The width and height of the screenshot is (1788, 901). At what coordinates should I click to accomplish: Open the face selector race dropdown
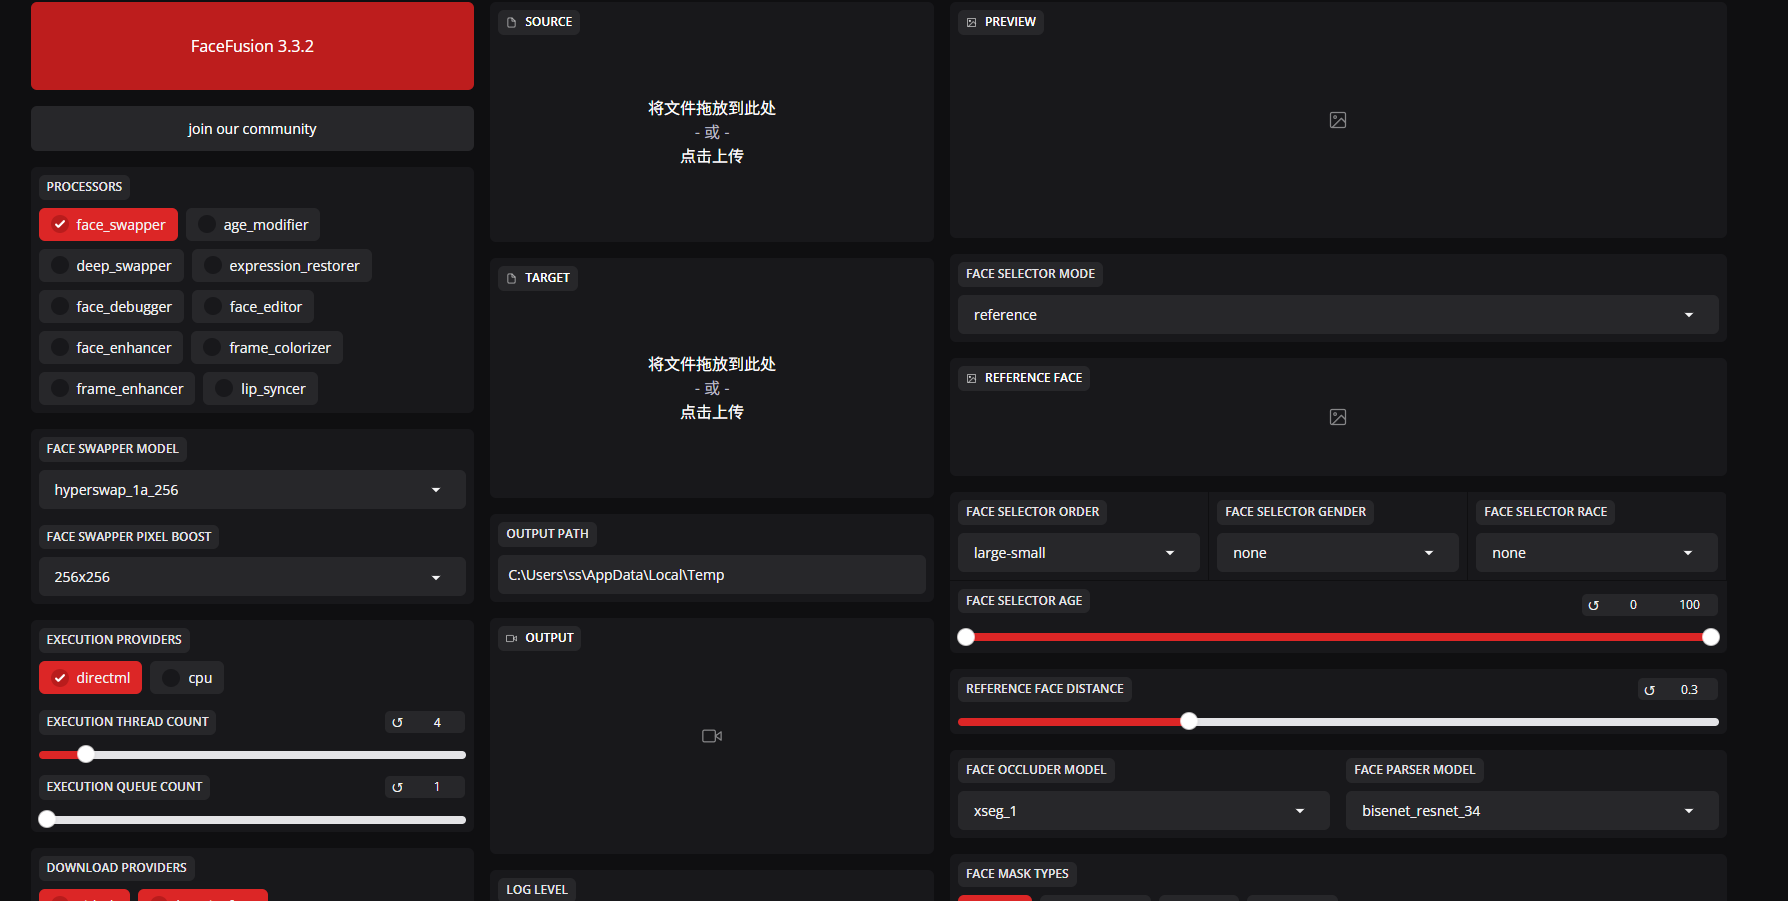coord(1597,553)
